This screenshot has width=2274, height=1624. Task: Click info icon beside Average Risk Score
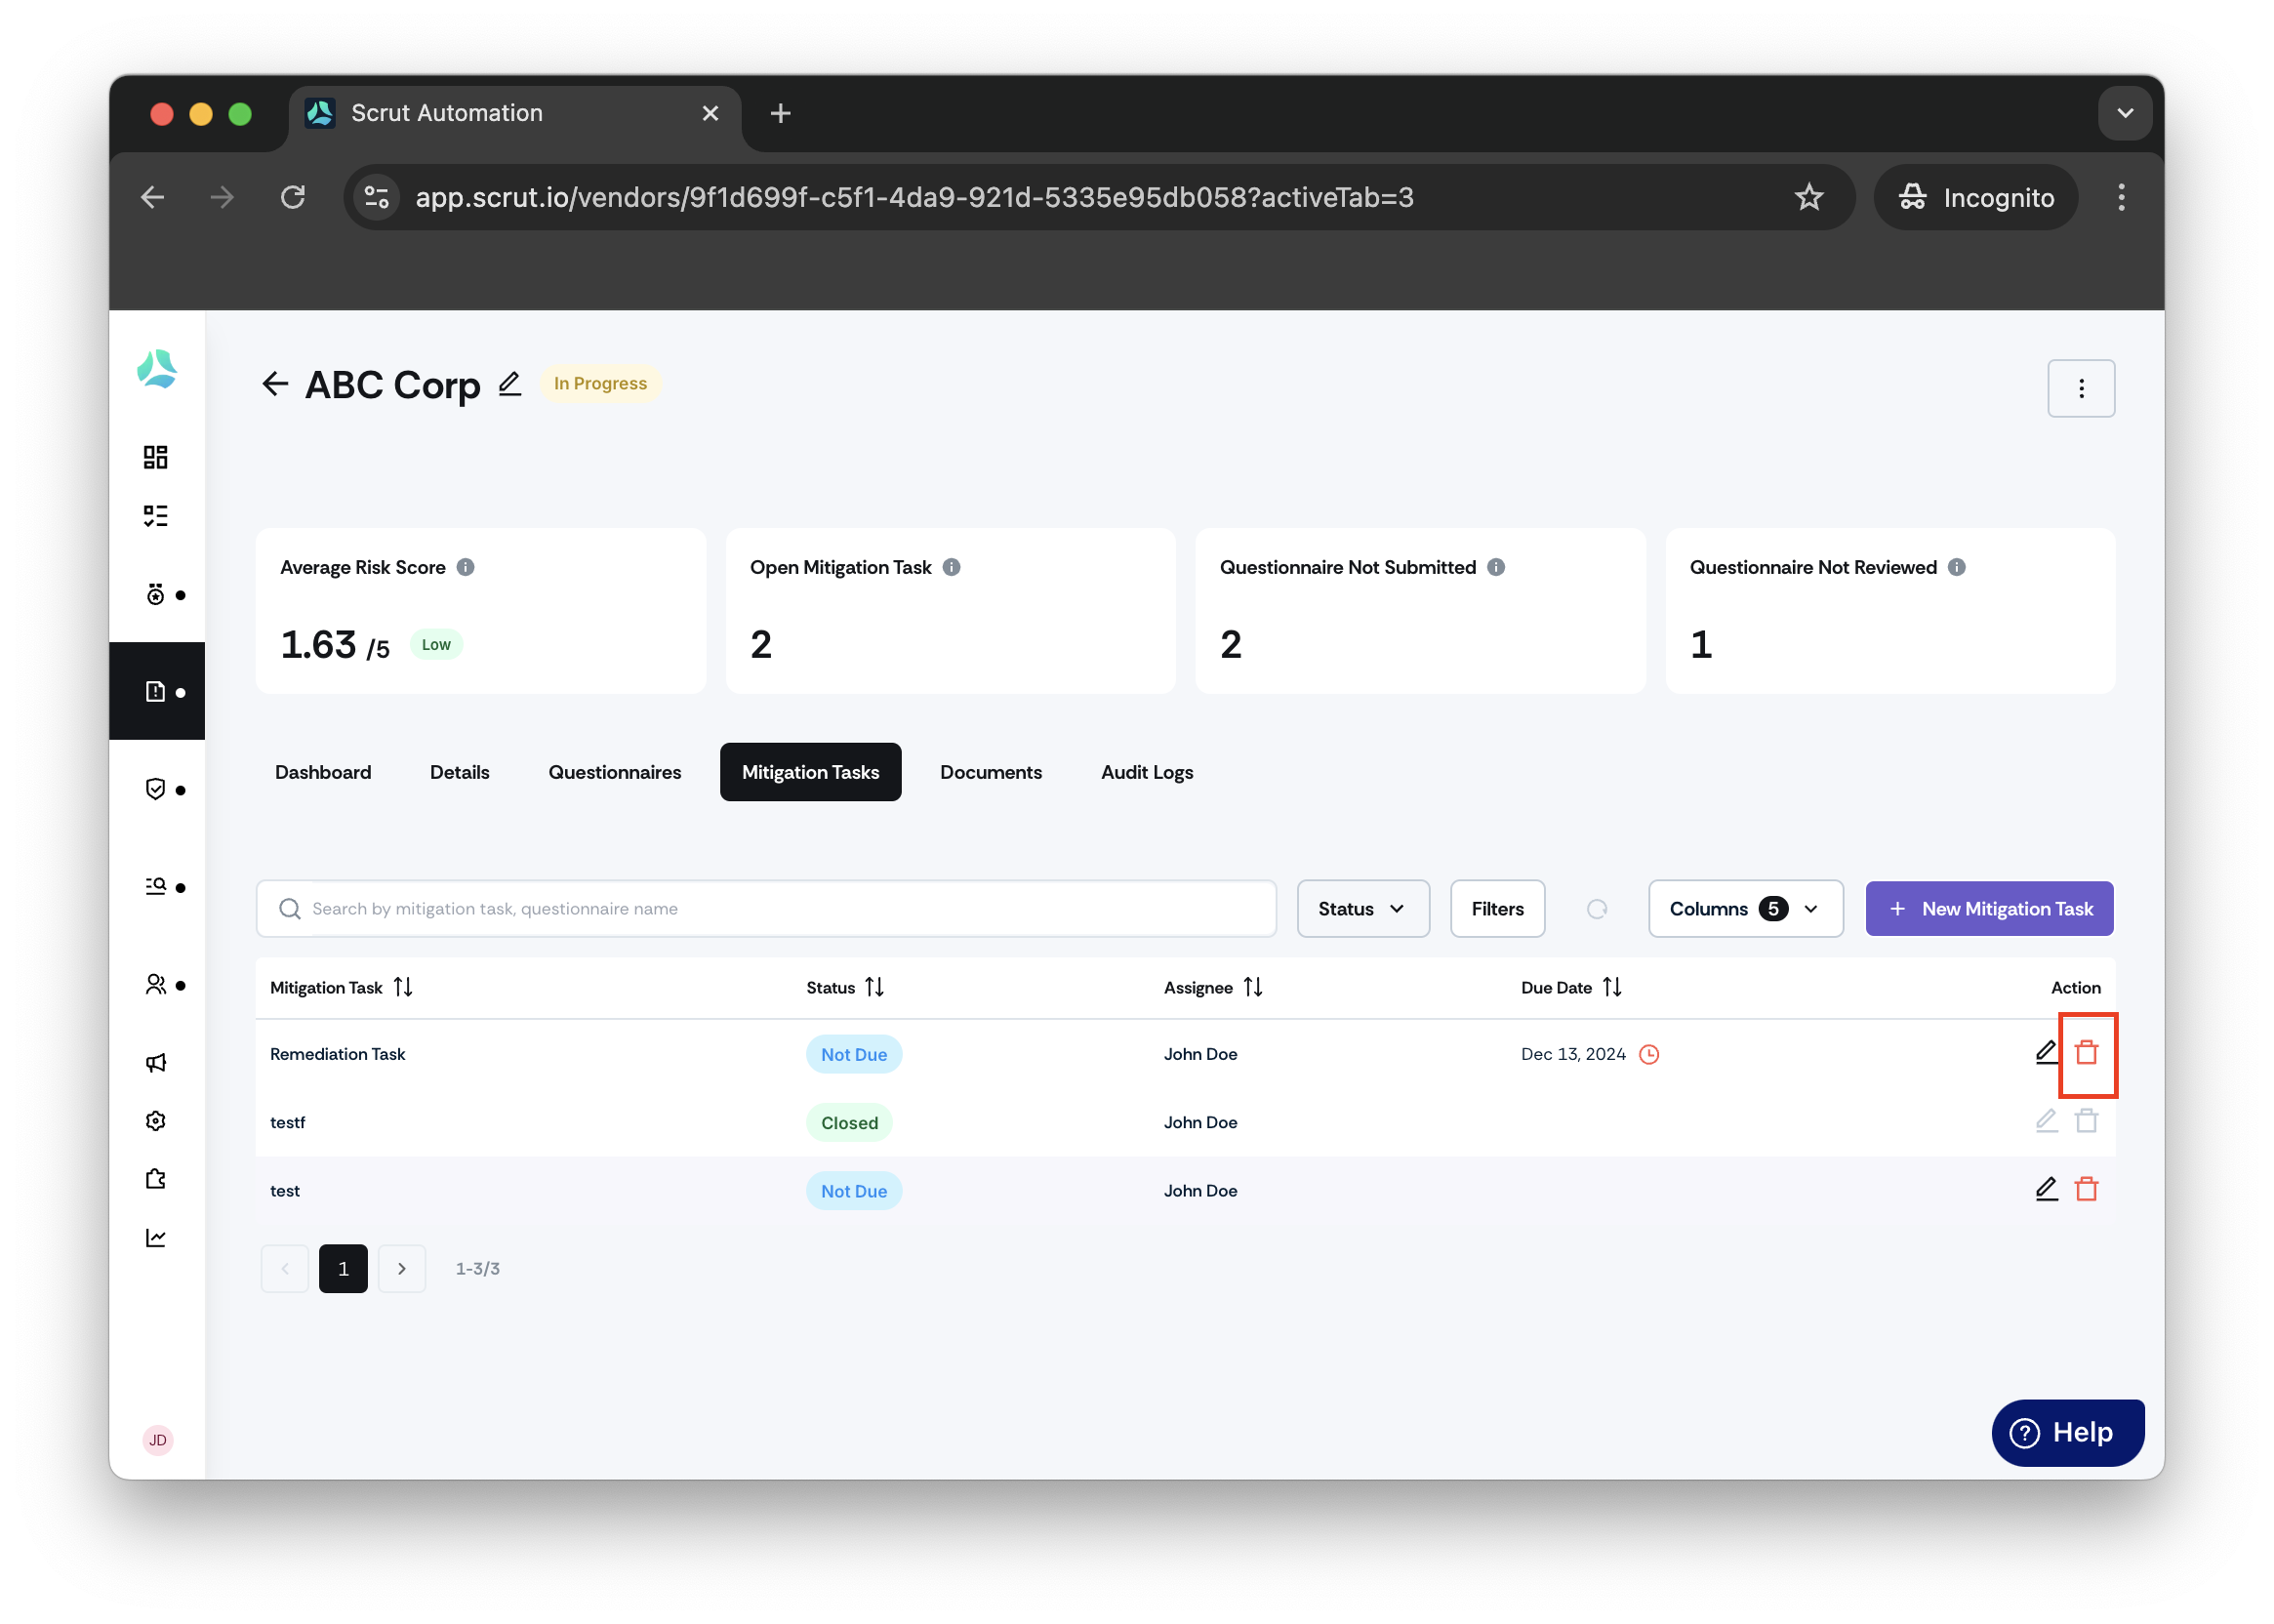(466, 567)
